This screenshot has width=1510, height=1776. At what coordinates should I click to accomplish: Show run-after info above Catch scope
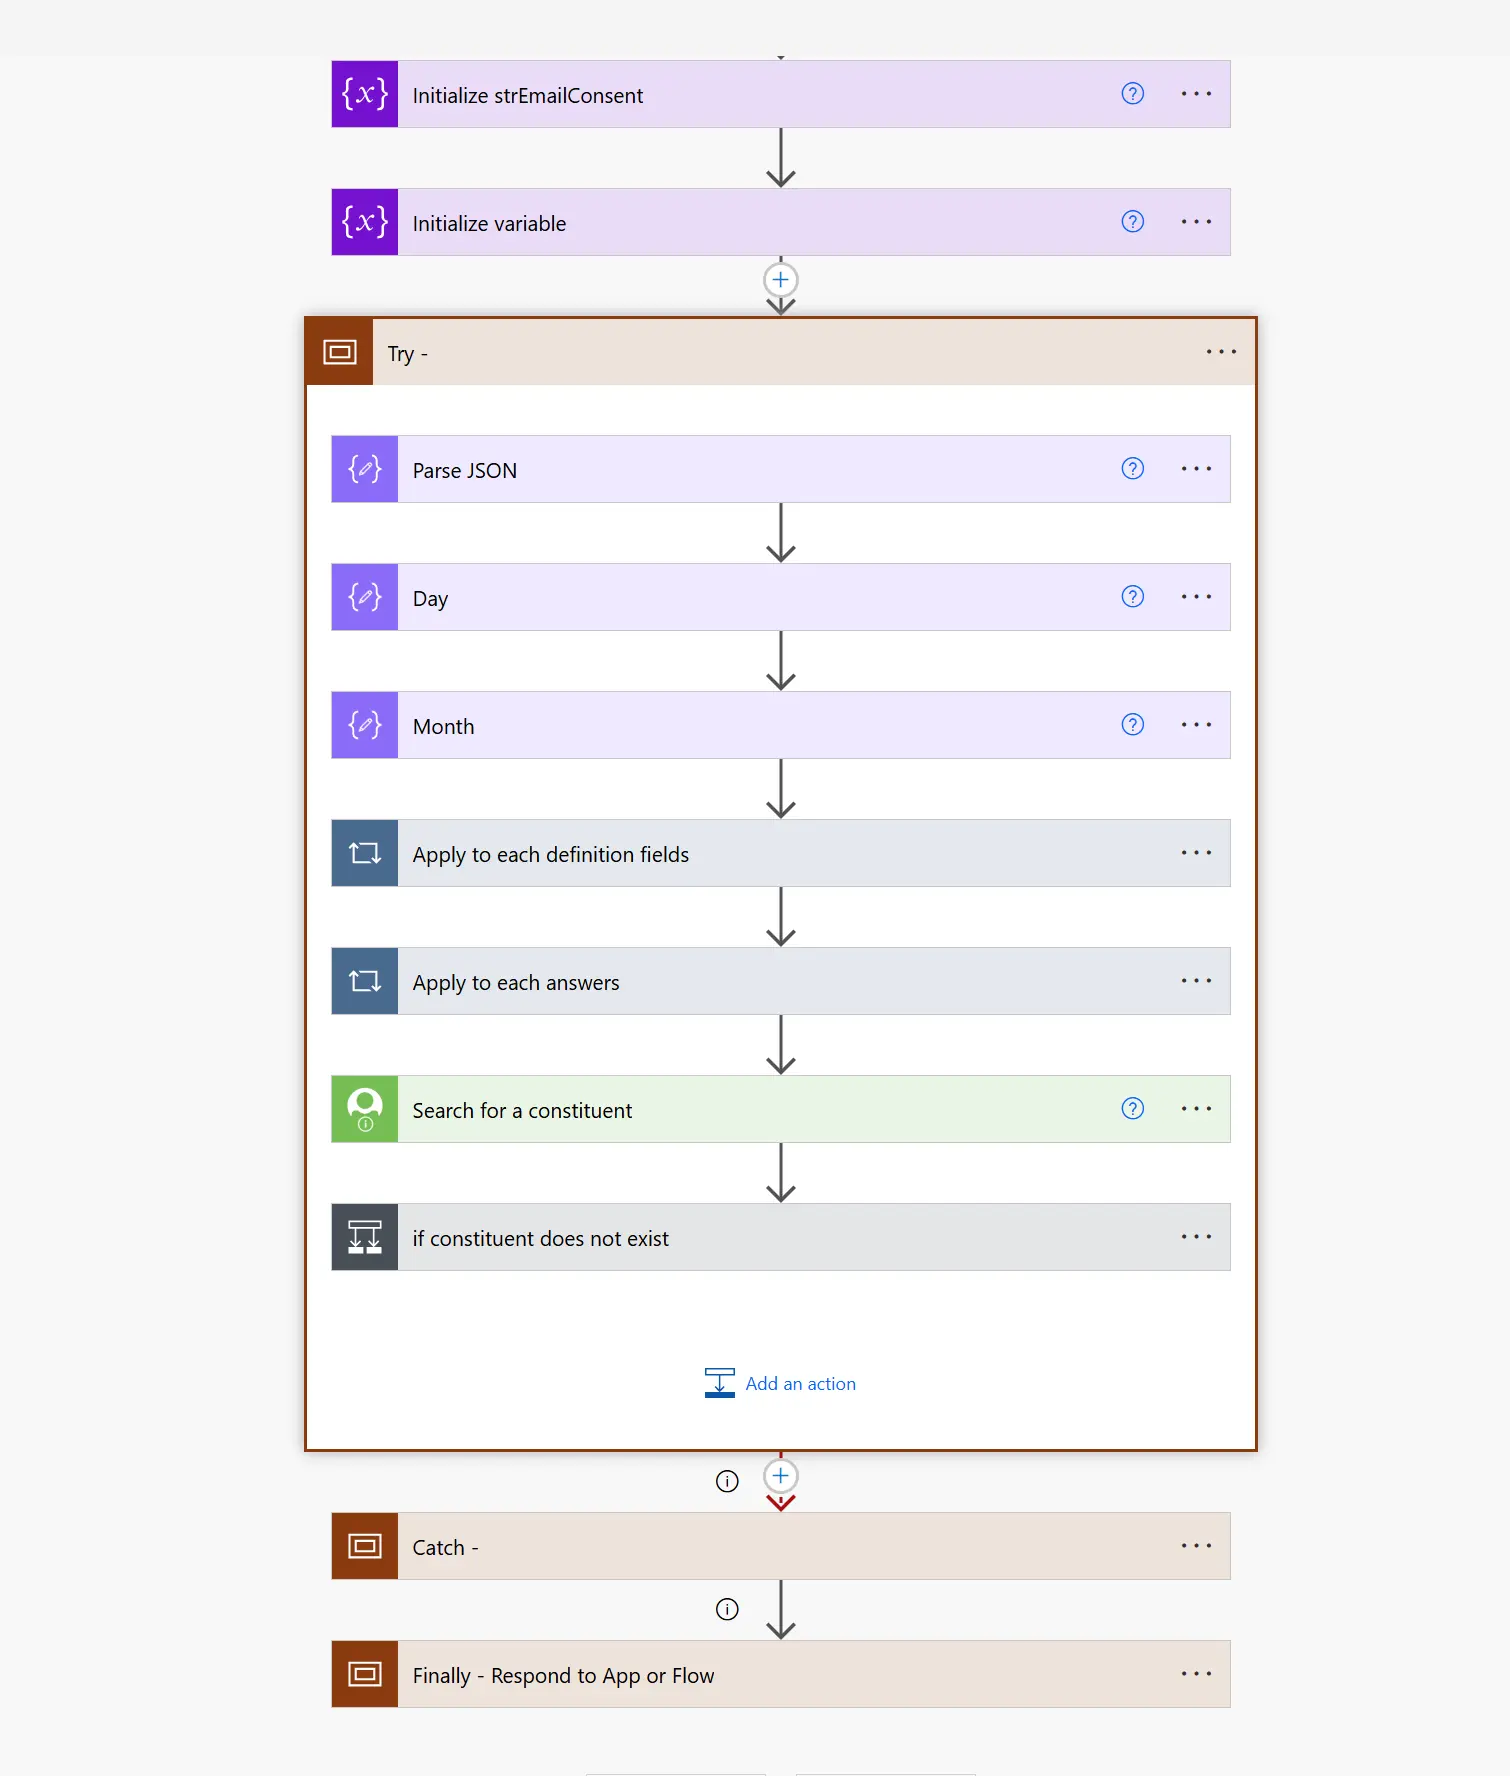(727, 1481)
